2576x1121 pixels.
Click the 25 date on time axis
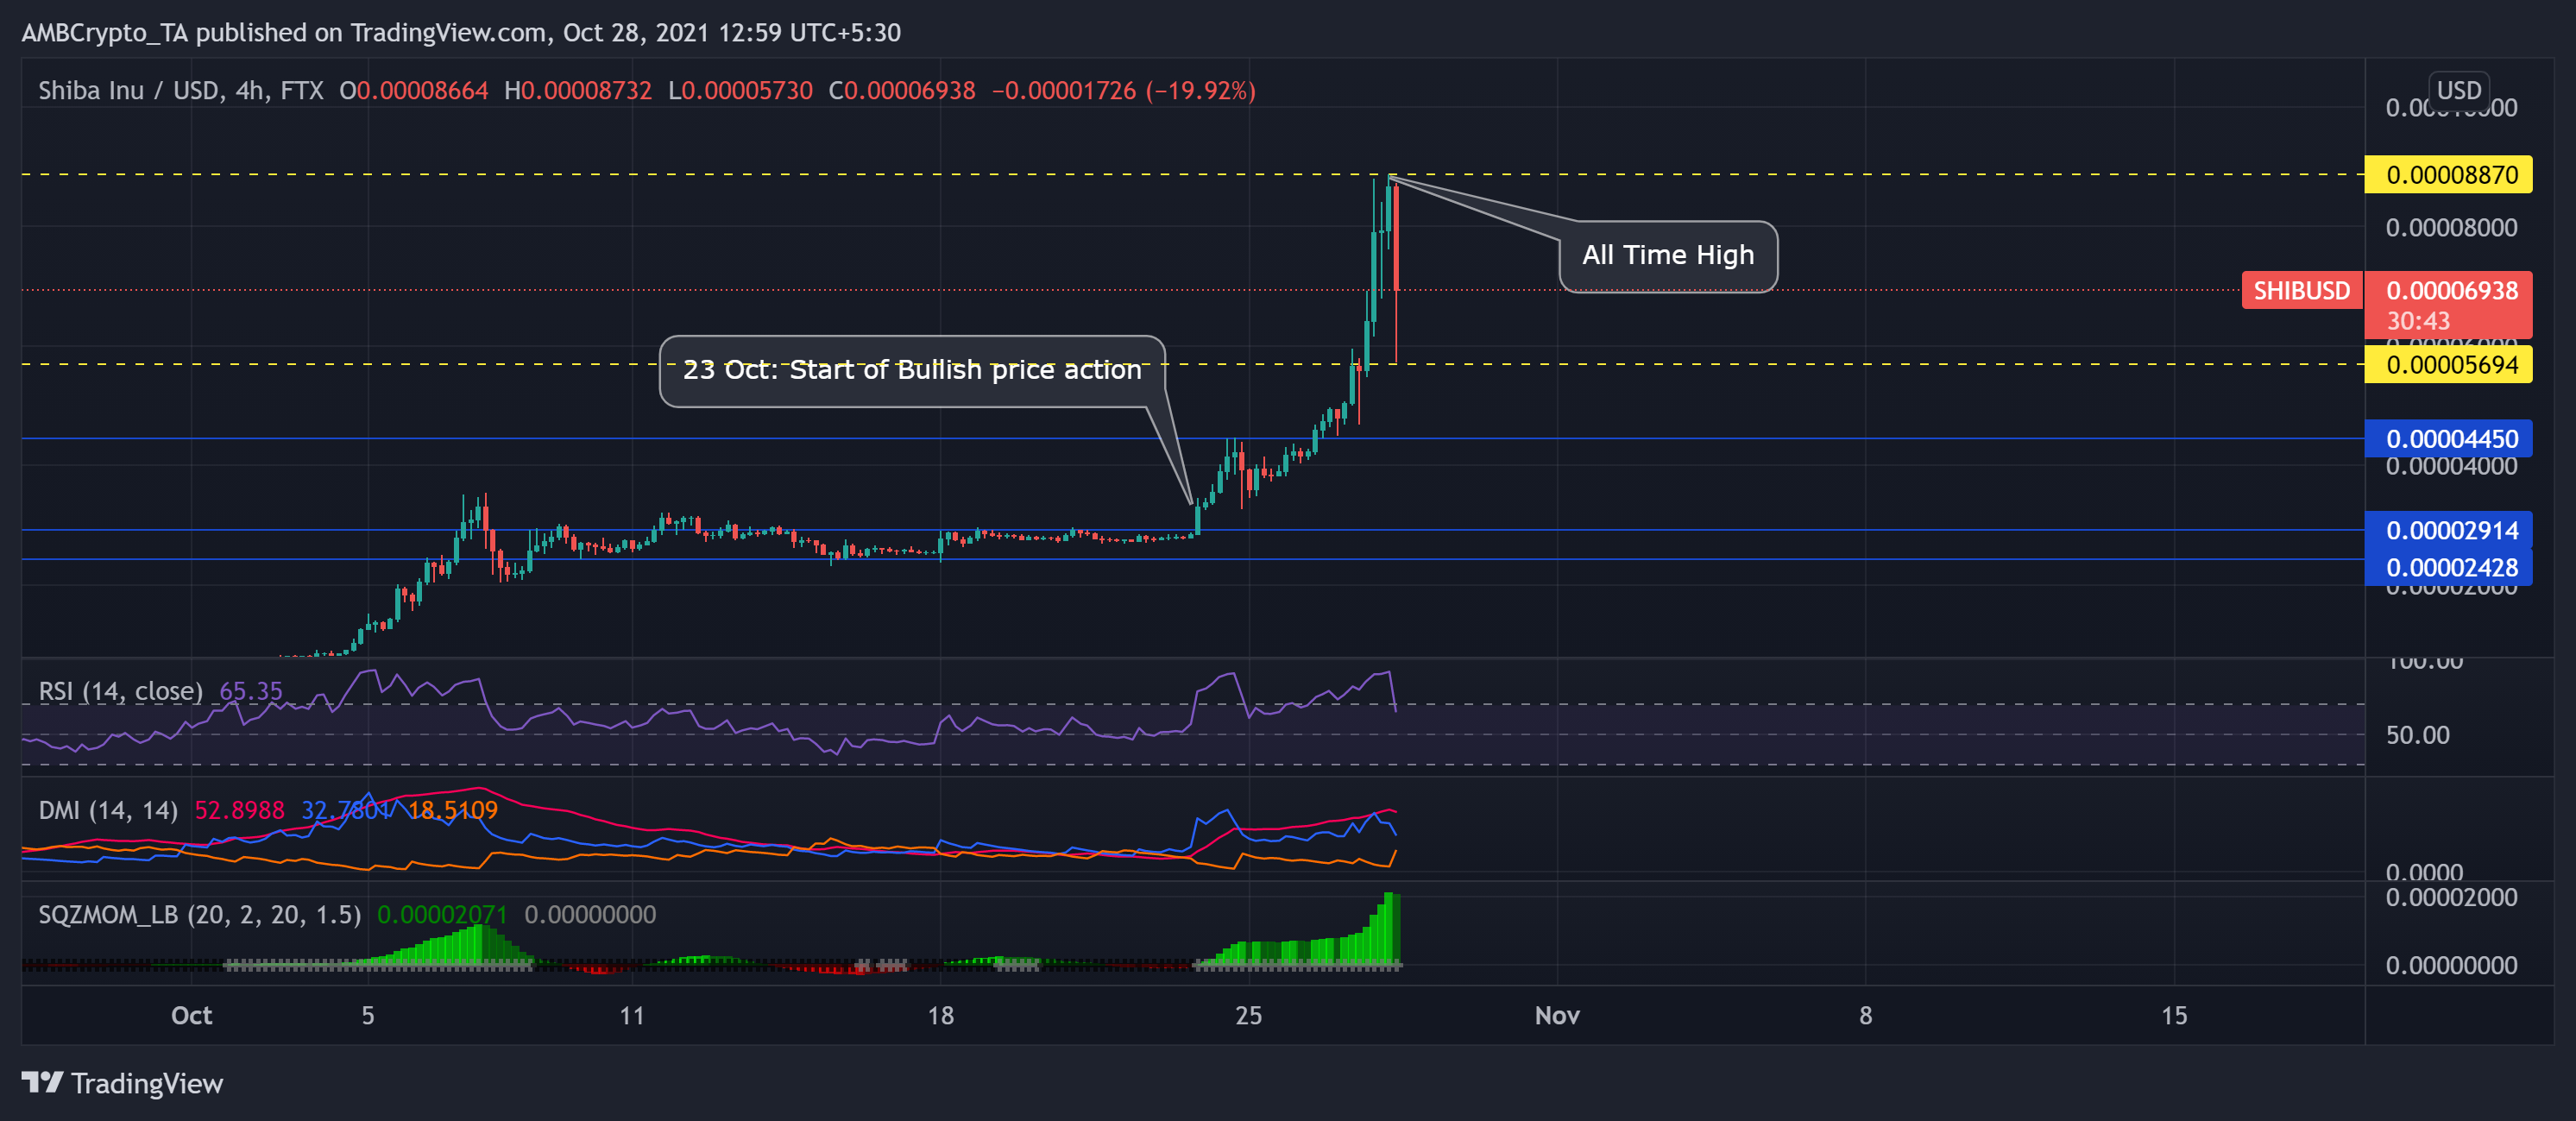(1248, 1016)
